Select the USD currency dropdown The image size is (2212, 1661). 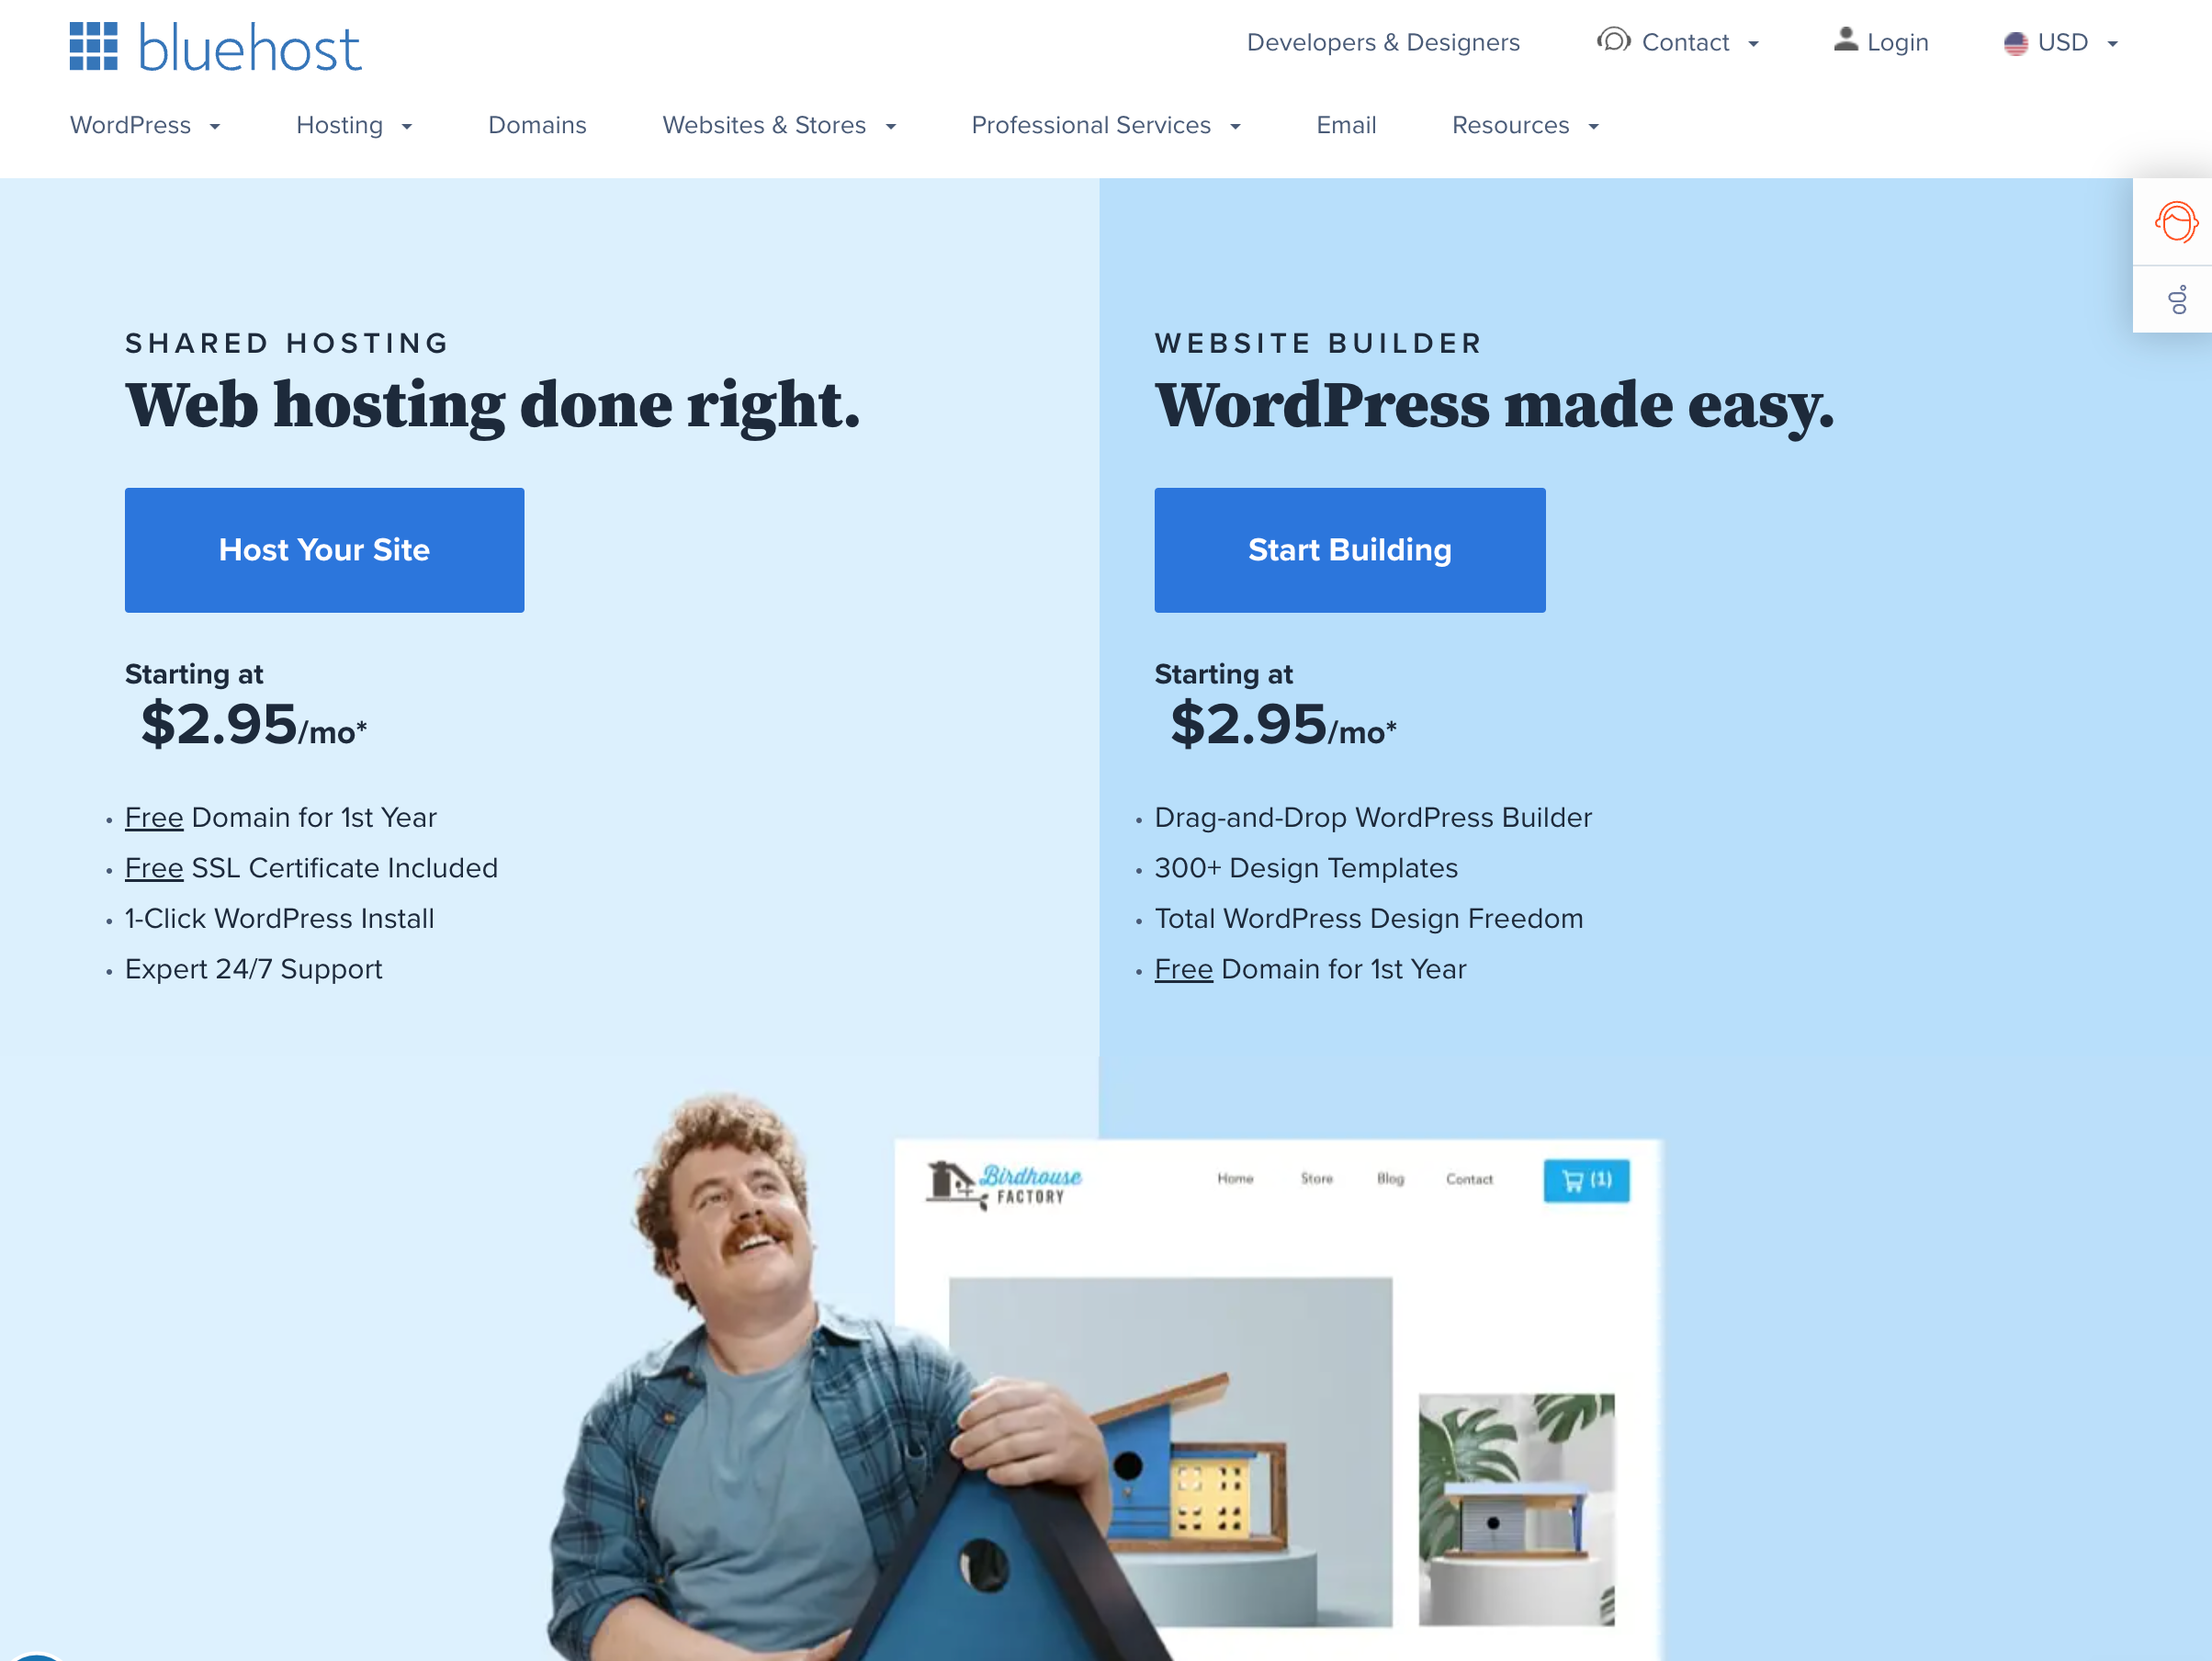(x=2067, y=40)
